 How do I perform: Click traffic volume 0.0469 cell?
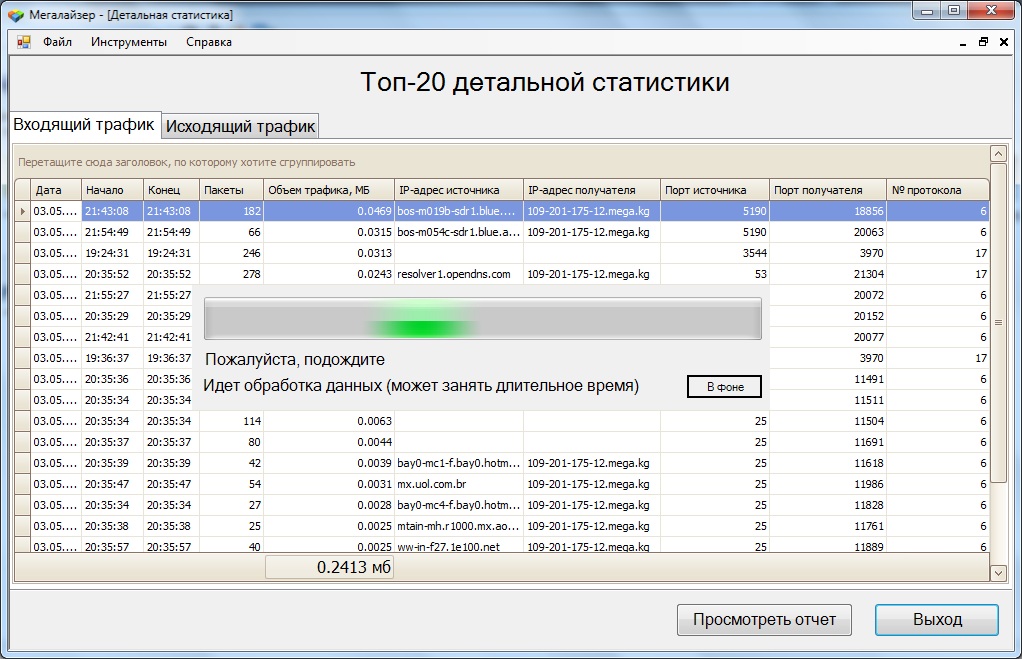pyautogui.click(x=329, y=211)
